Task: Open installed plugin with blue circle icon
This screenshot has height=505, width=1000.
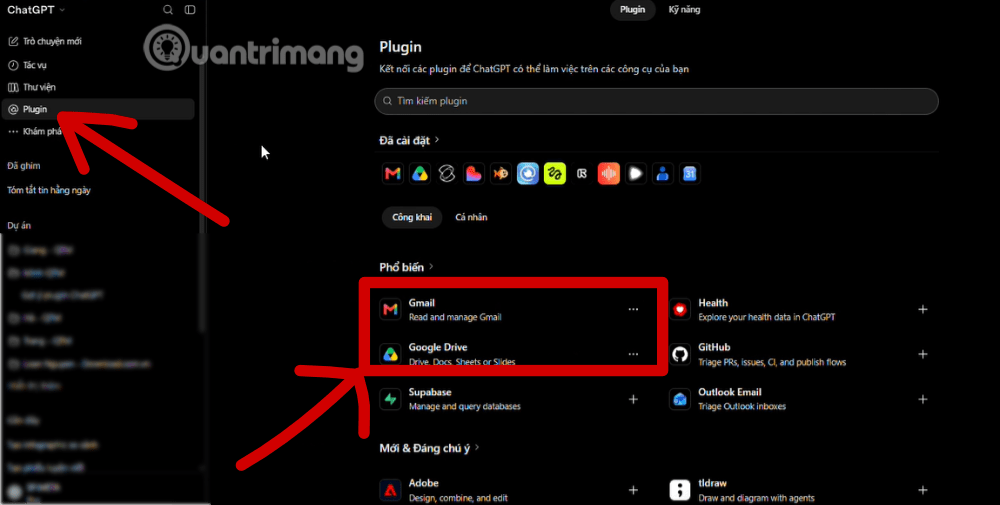Action: click(527, 173)
